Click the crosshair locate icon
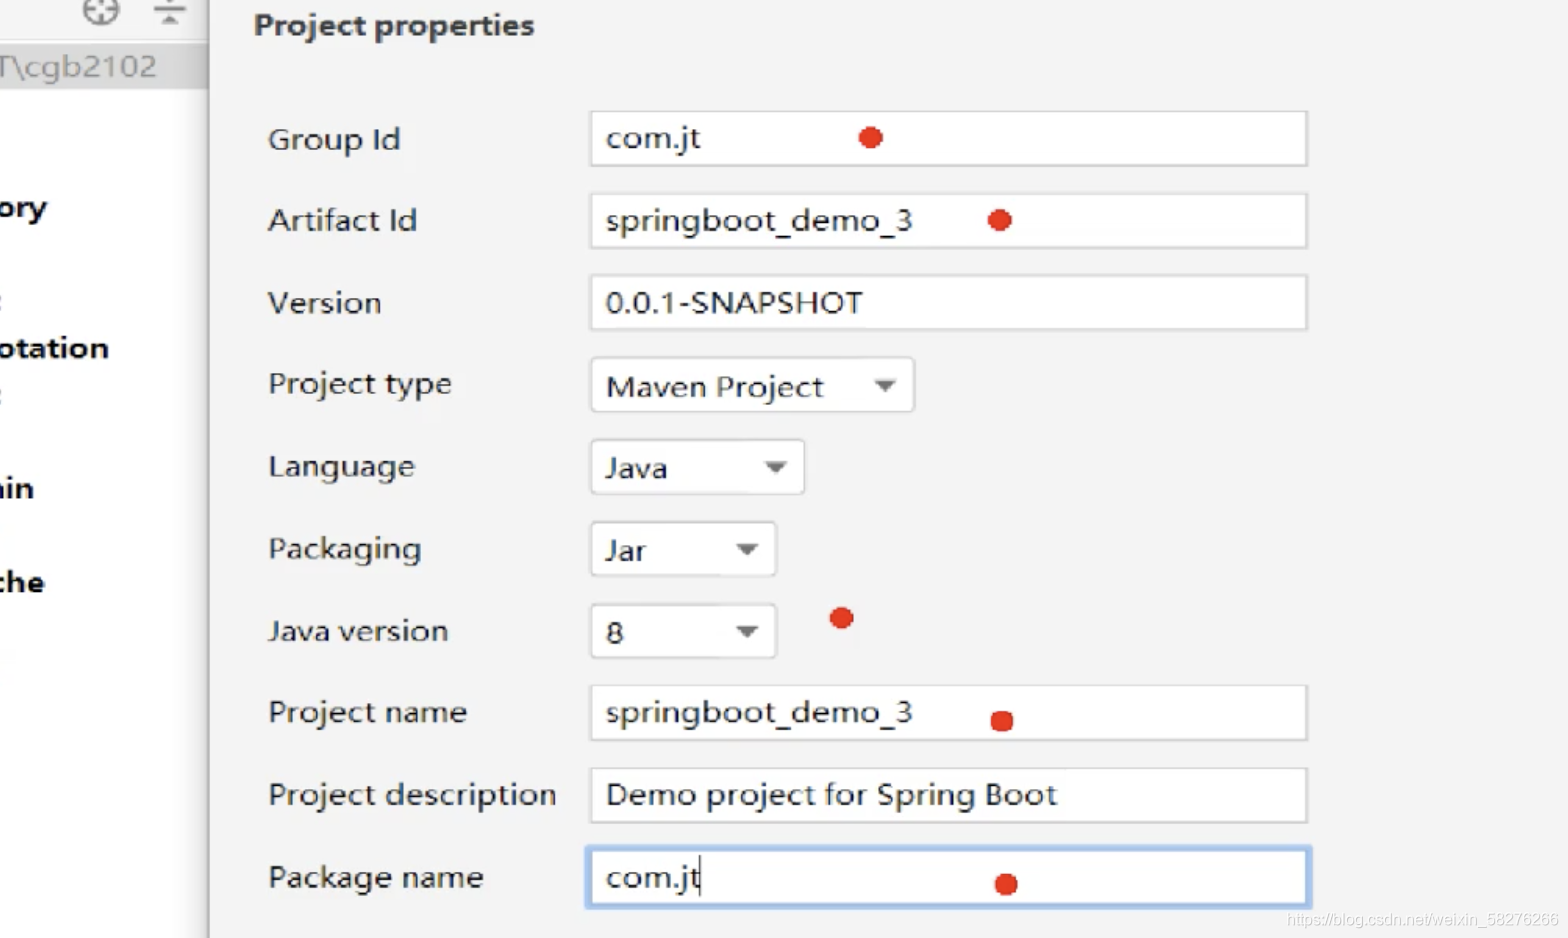The width and height of the screenshot is (1568, 938). click(101, 11)
